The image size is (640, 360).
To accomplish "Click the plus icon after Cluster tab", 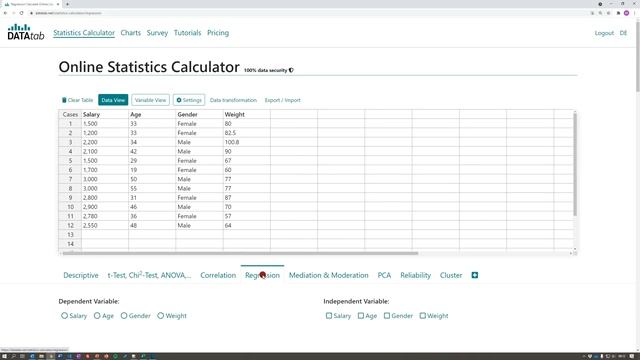I will click(475, 275).
